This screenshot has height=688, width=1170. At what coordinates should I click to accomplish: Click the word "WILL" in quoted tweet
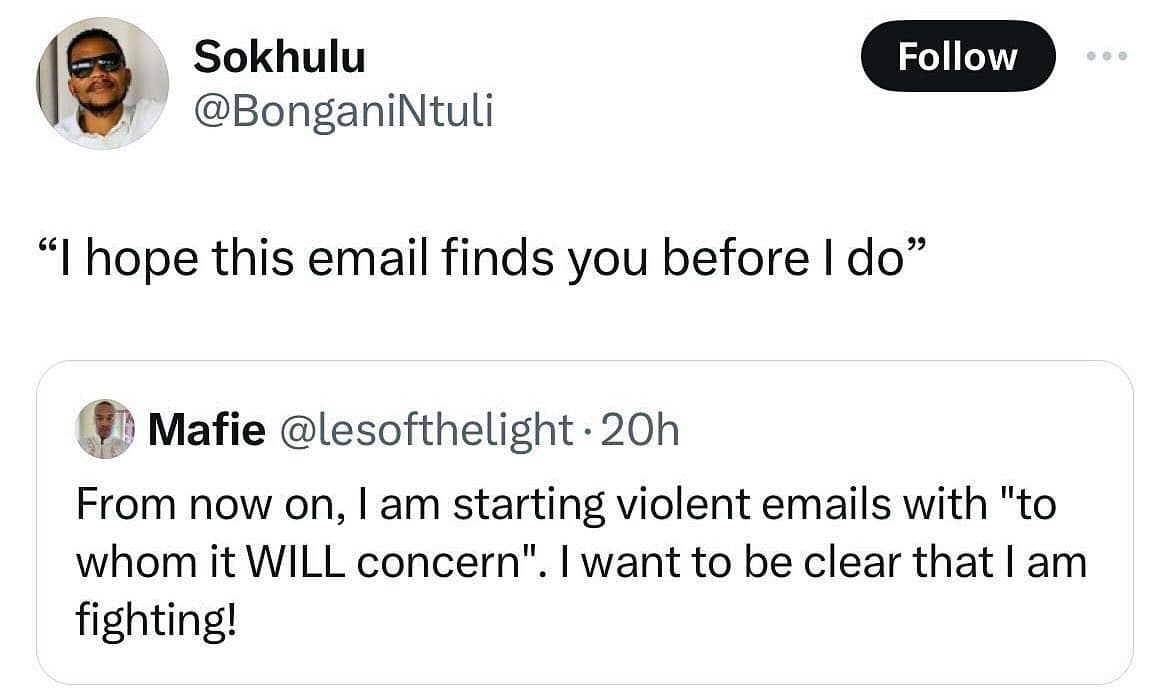pyautogui.click(x=298, y=563)
